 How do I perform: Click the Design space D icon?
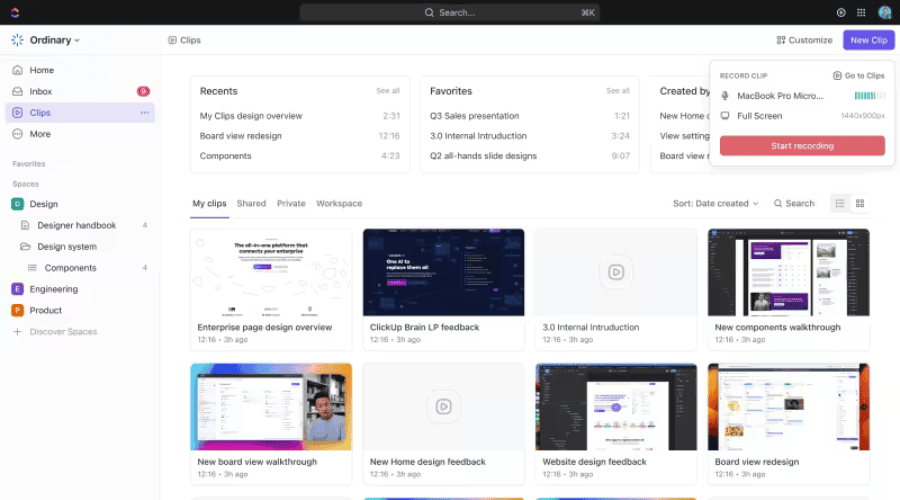(17, 204)
